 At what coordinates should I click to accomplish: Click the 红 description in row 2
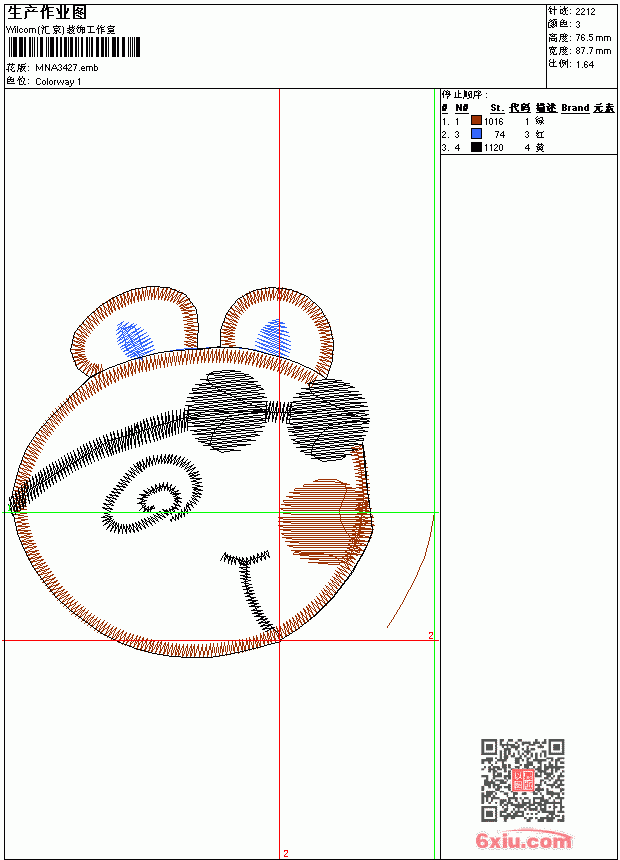[540, 134]
